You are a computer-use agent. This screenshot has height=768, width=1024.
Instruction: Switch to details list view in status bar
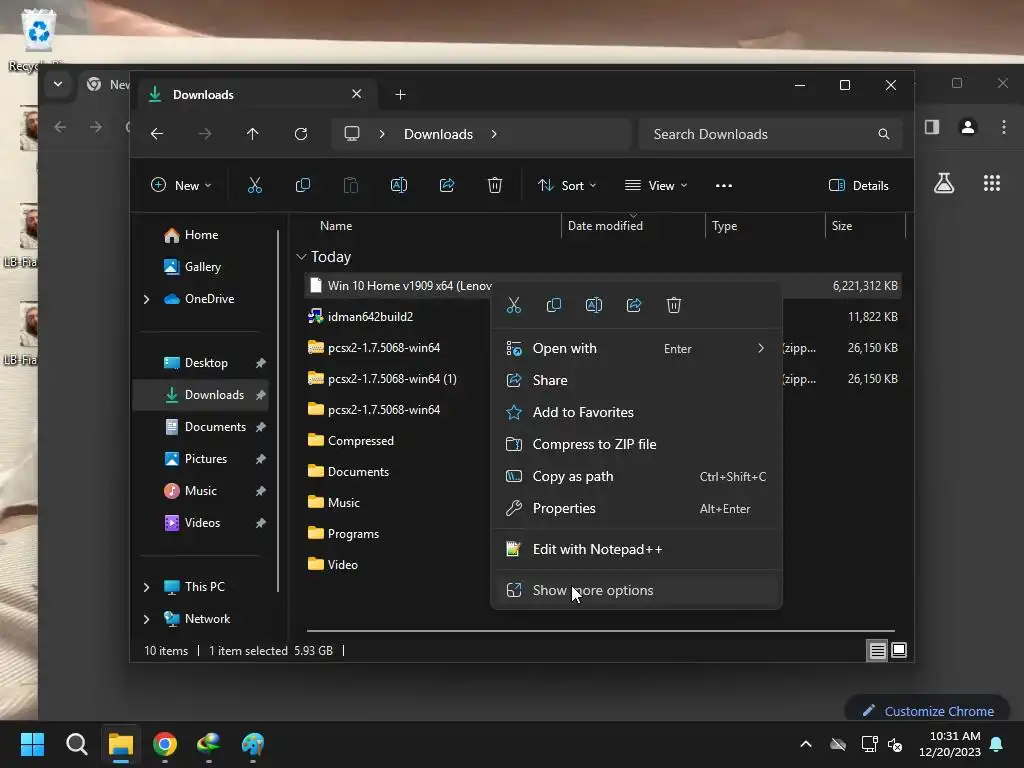pos(877,650)
